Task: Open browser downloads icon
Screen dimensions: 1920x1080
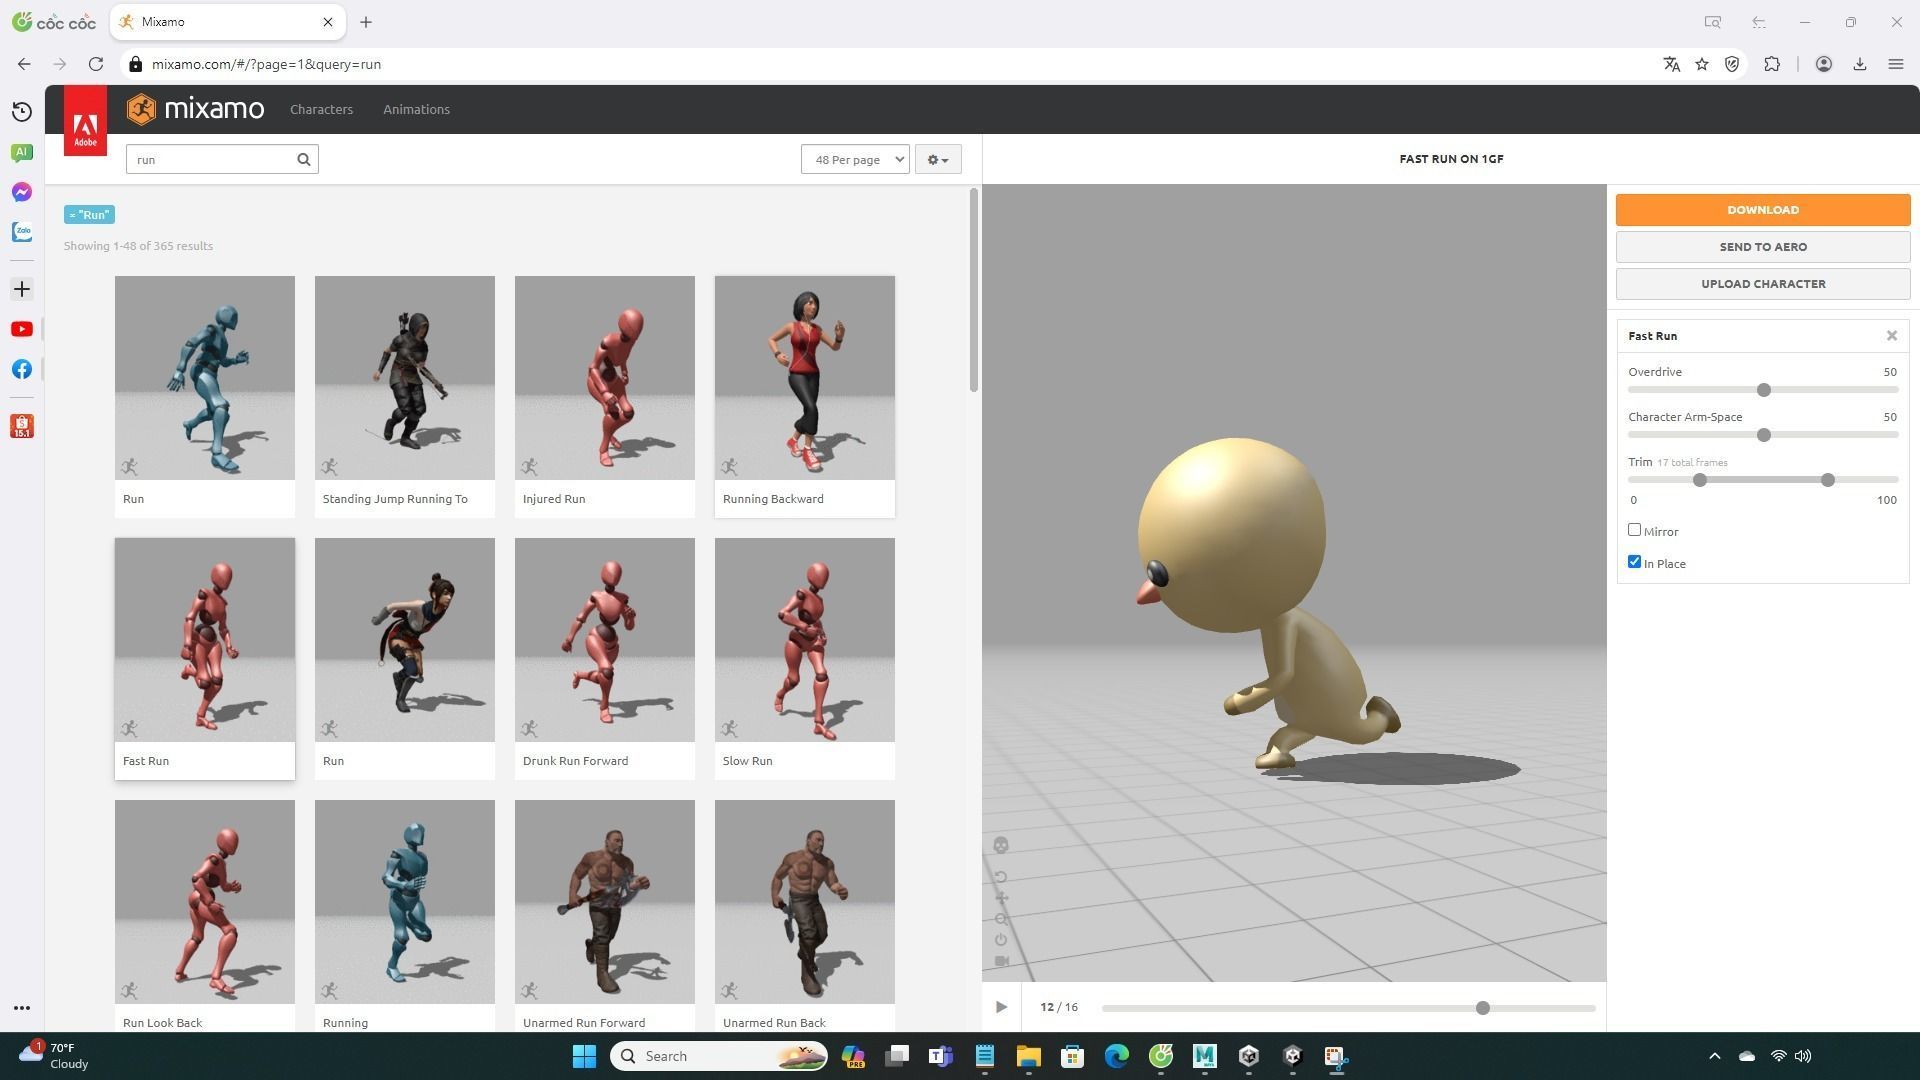Action: [1860, 64]
